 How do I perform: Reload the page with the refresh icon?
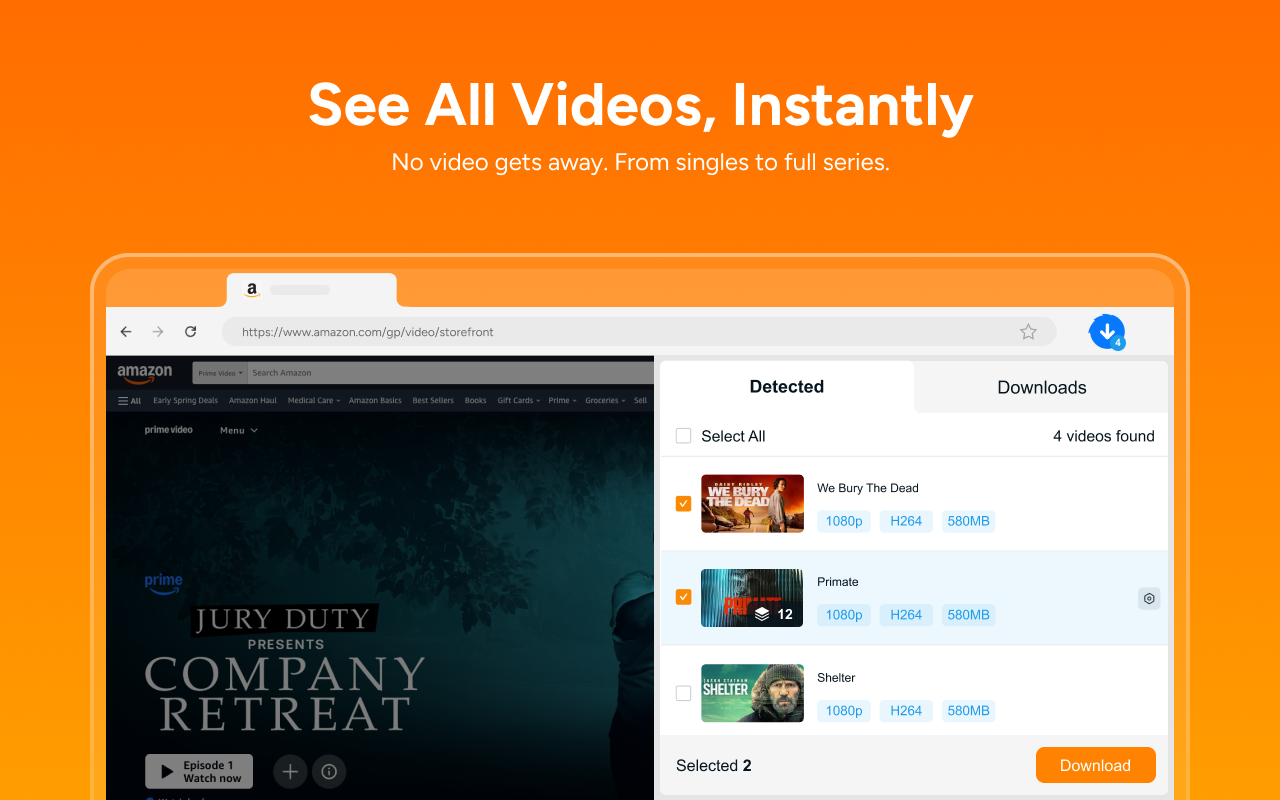(190, 332)
